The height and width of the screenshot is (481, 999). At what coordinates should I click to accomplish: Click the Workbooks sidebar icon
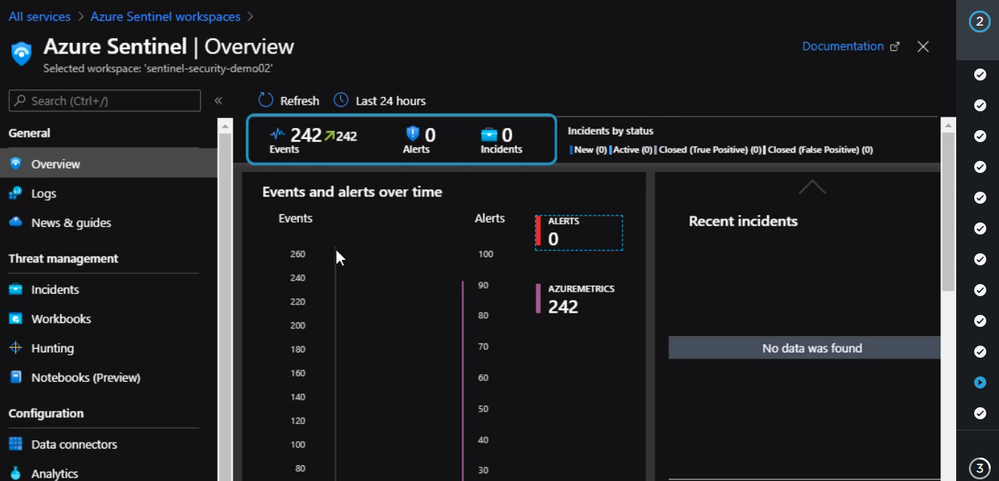16,319
